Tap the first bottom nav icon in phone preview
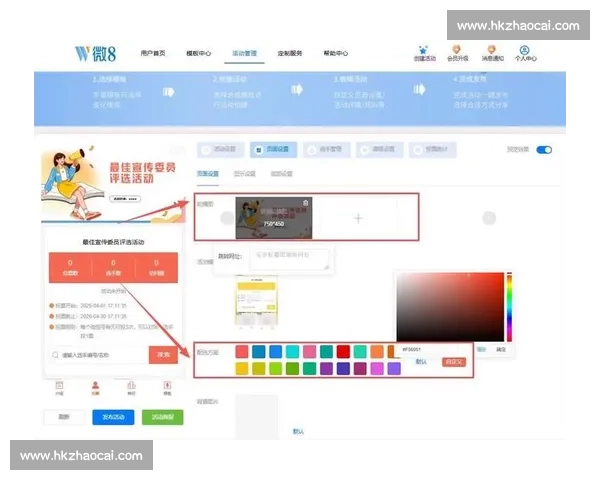600x480 pixels. (x=59, y=387)
